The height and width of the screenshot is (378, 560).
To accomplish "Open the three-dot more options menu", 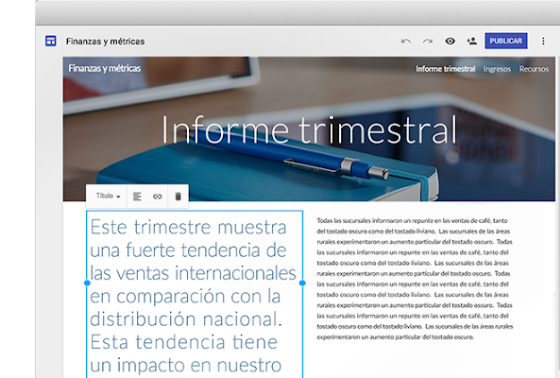I will pyautogui.click(x=543, y=41).
